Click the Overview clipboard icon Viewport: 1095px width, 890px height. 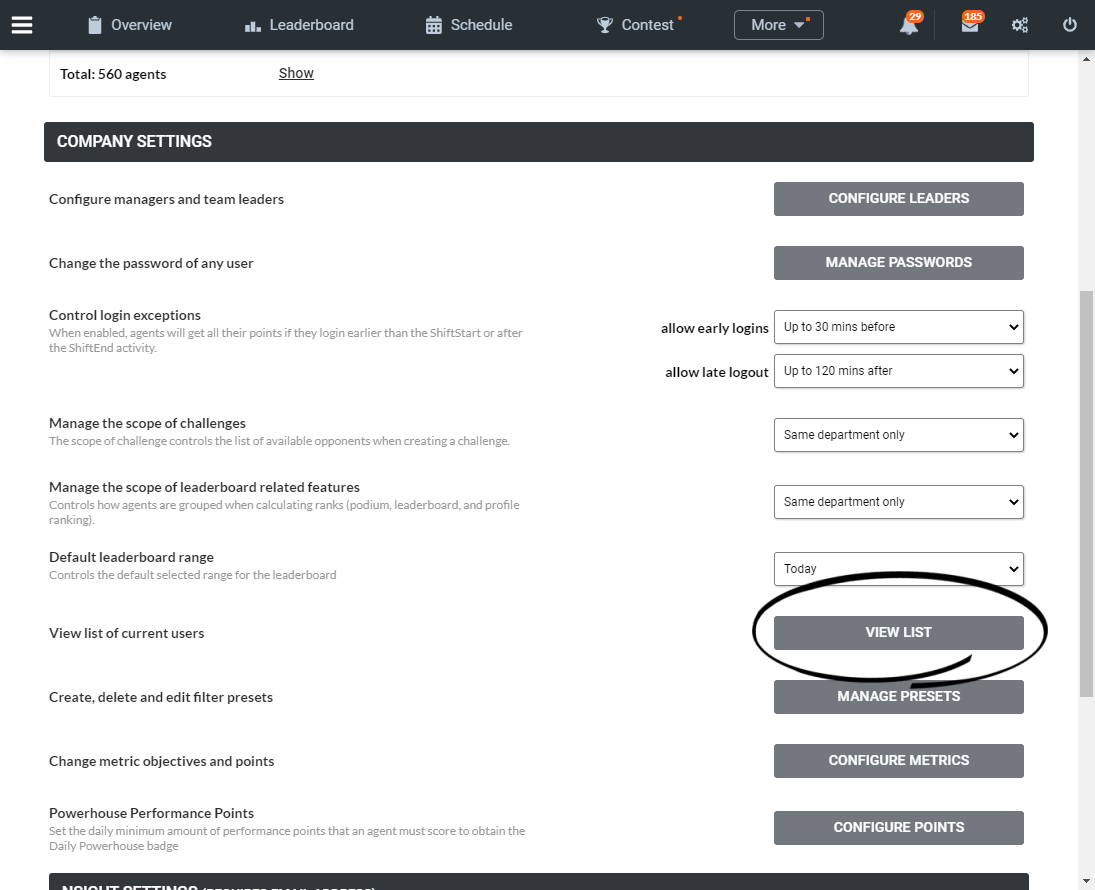95,25
